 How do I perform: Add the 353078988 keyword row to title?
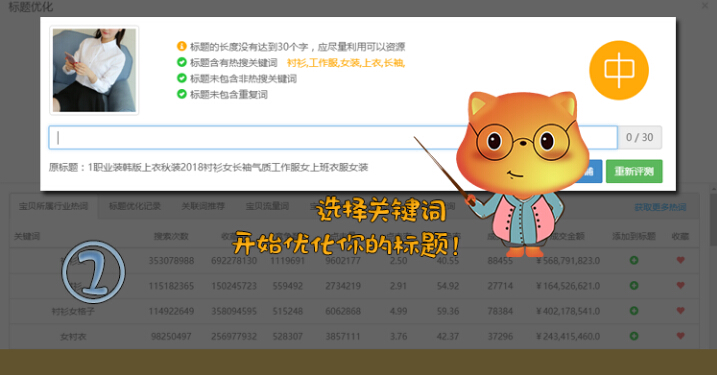click(634, 260)
